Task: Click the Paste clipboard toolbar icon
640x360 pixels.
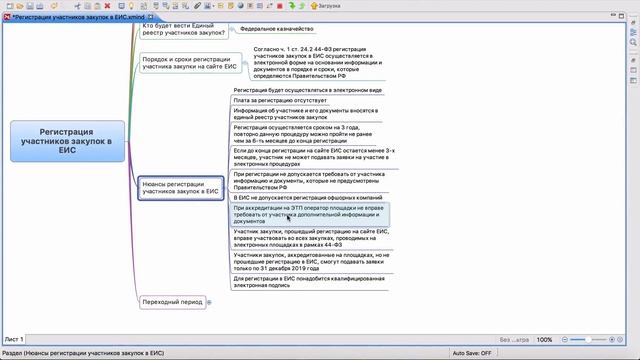Action: pyautogui.click(x=97, y=6)
